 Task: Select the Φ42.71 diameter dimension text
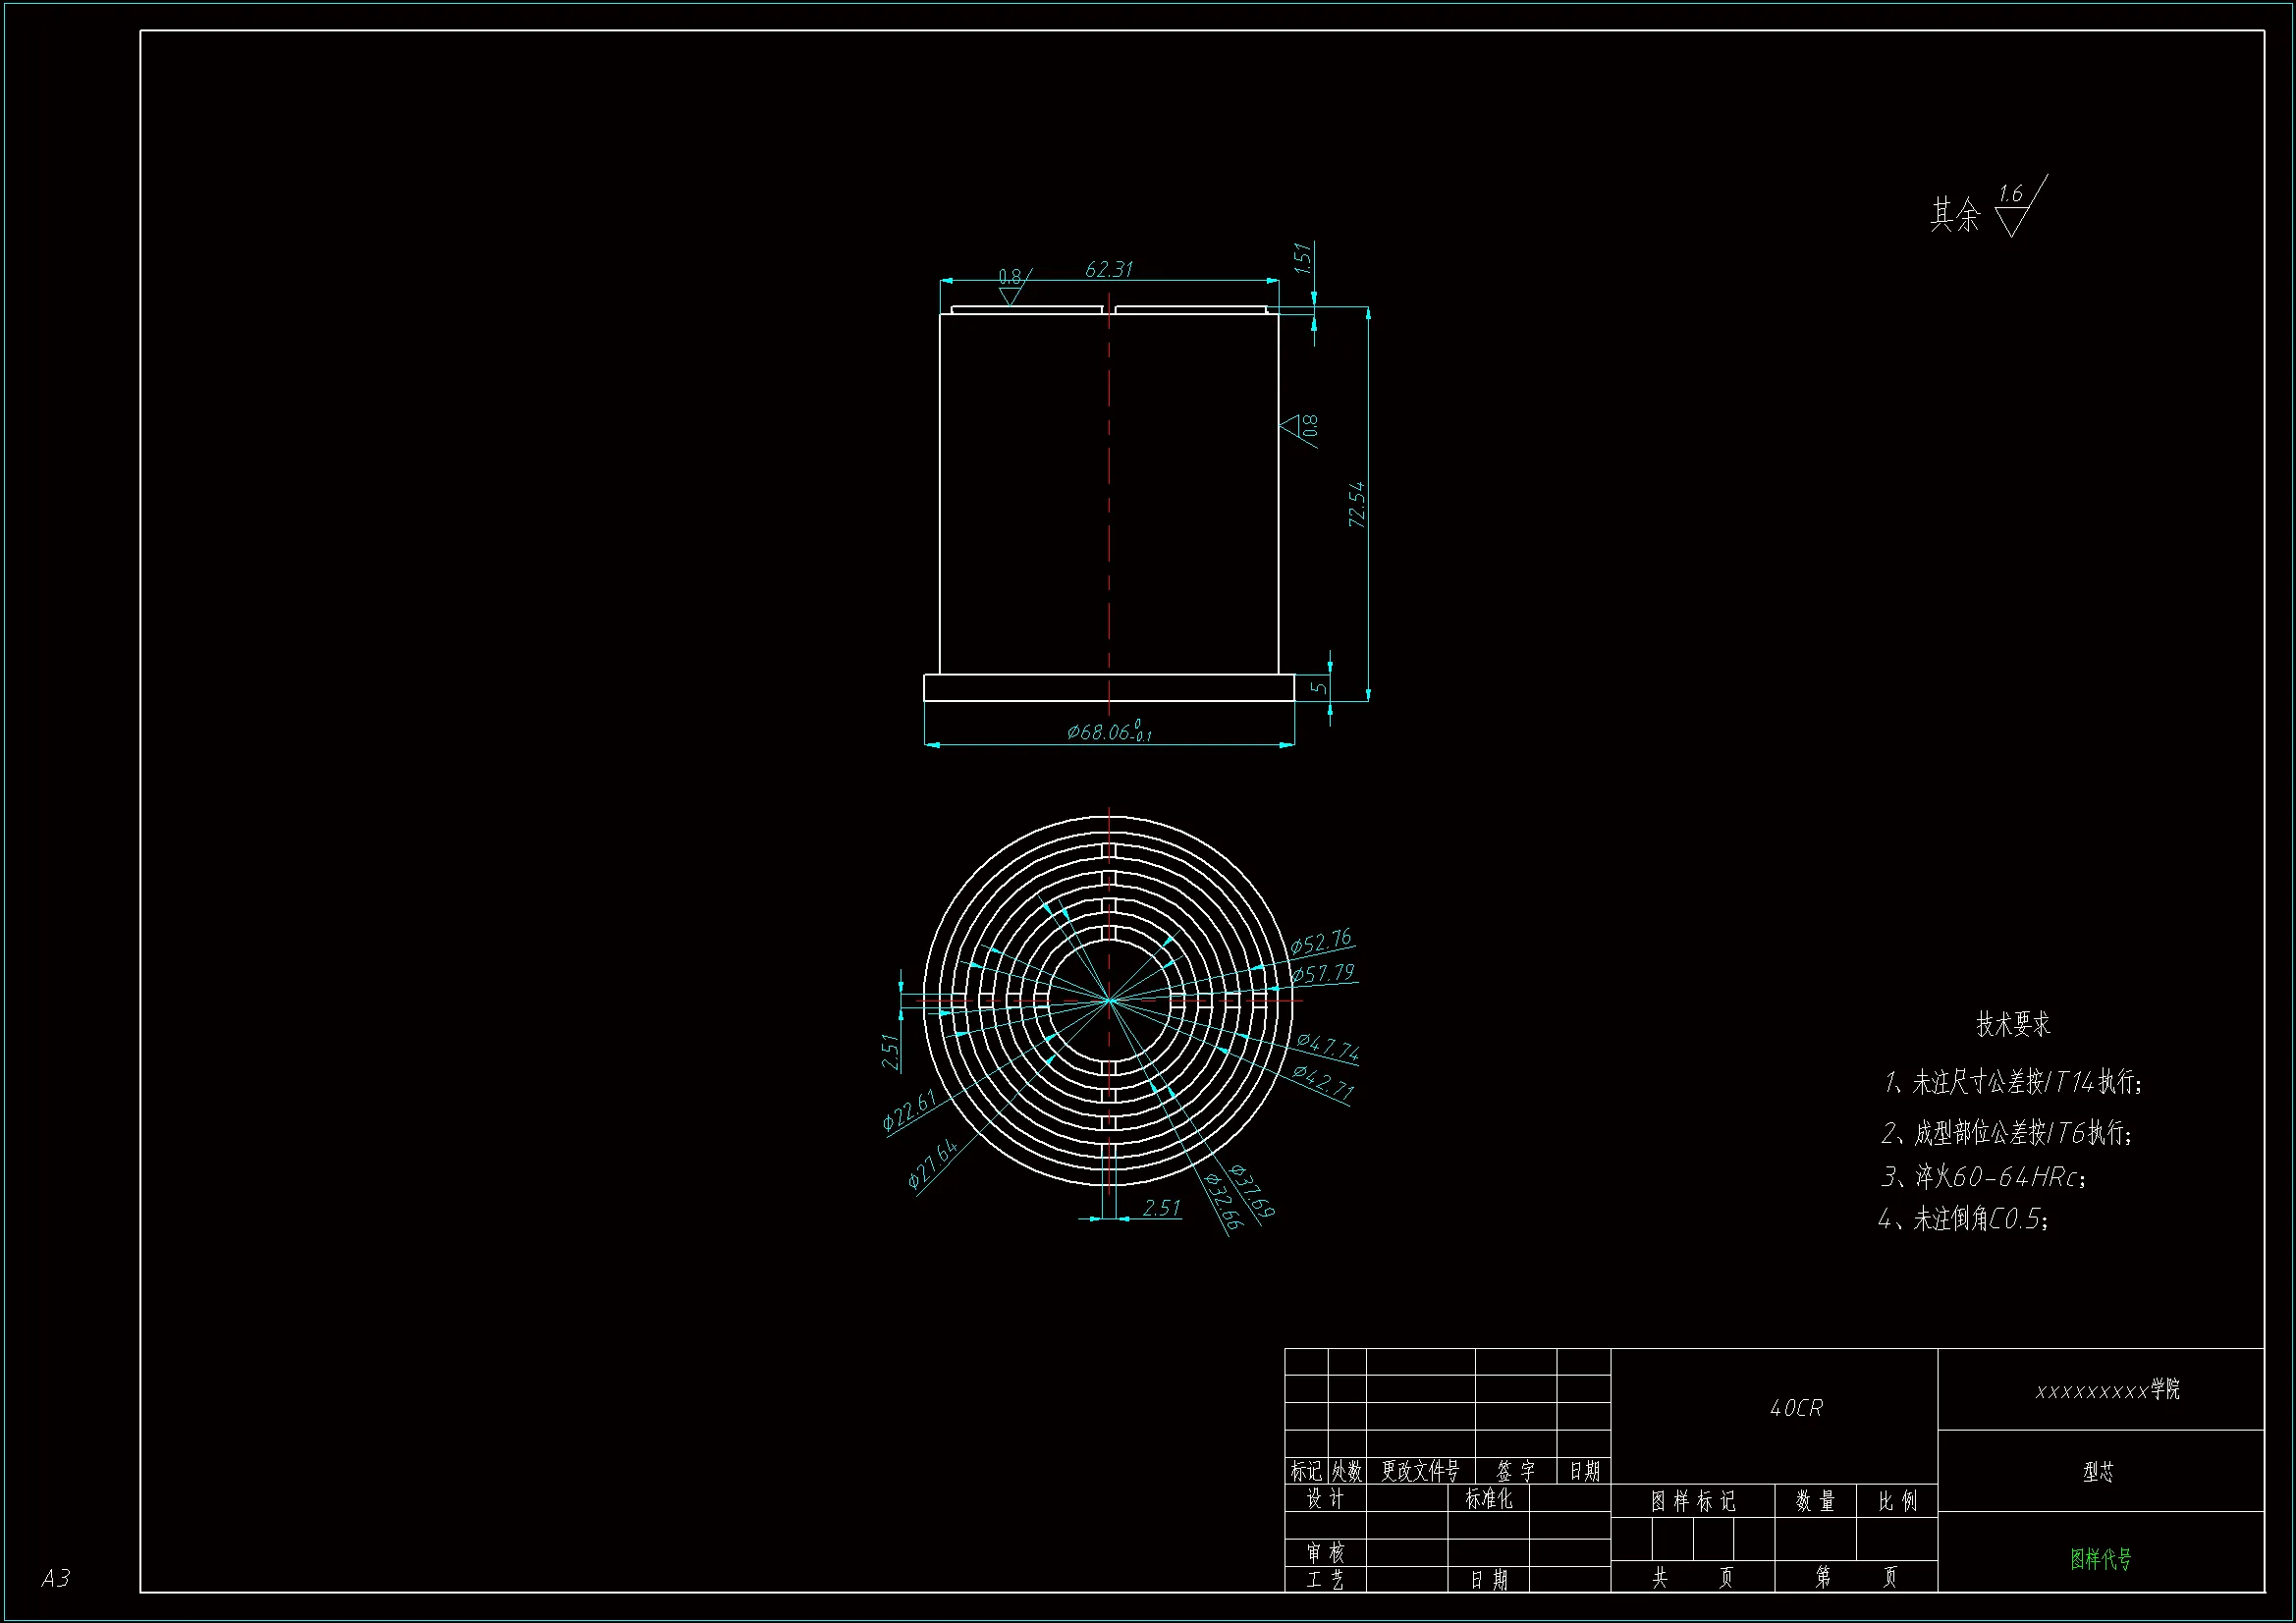[1323, 1084]
